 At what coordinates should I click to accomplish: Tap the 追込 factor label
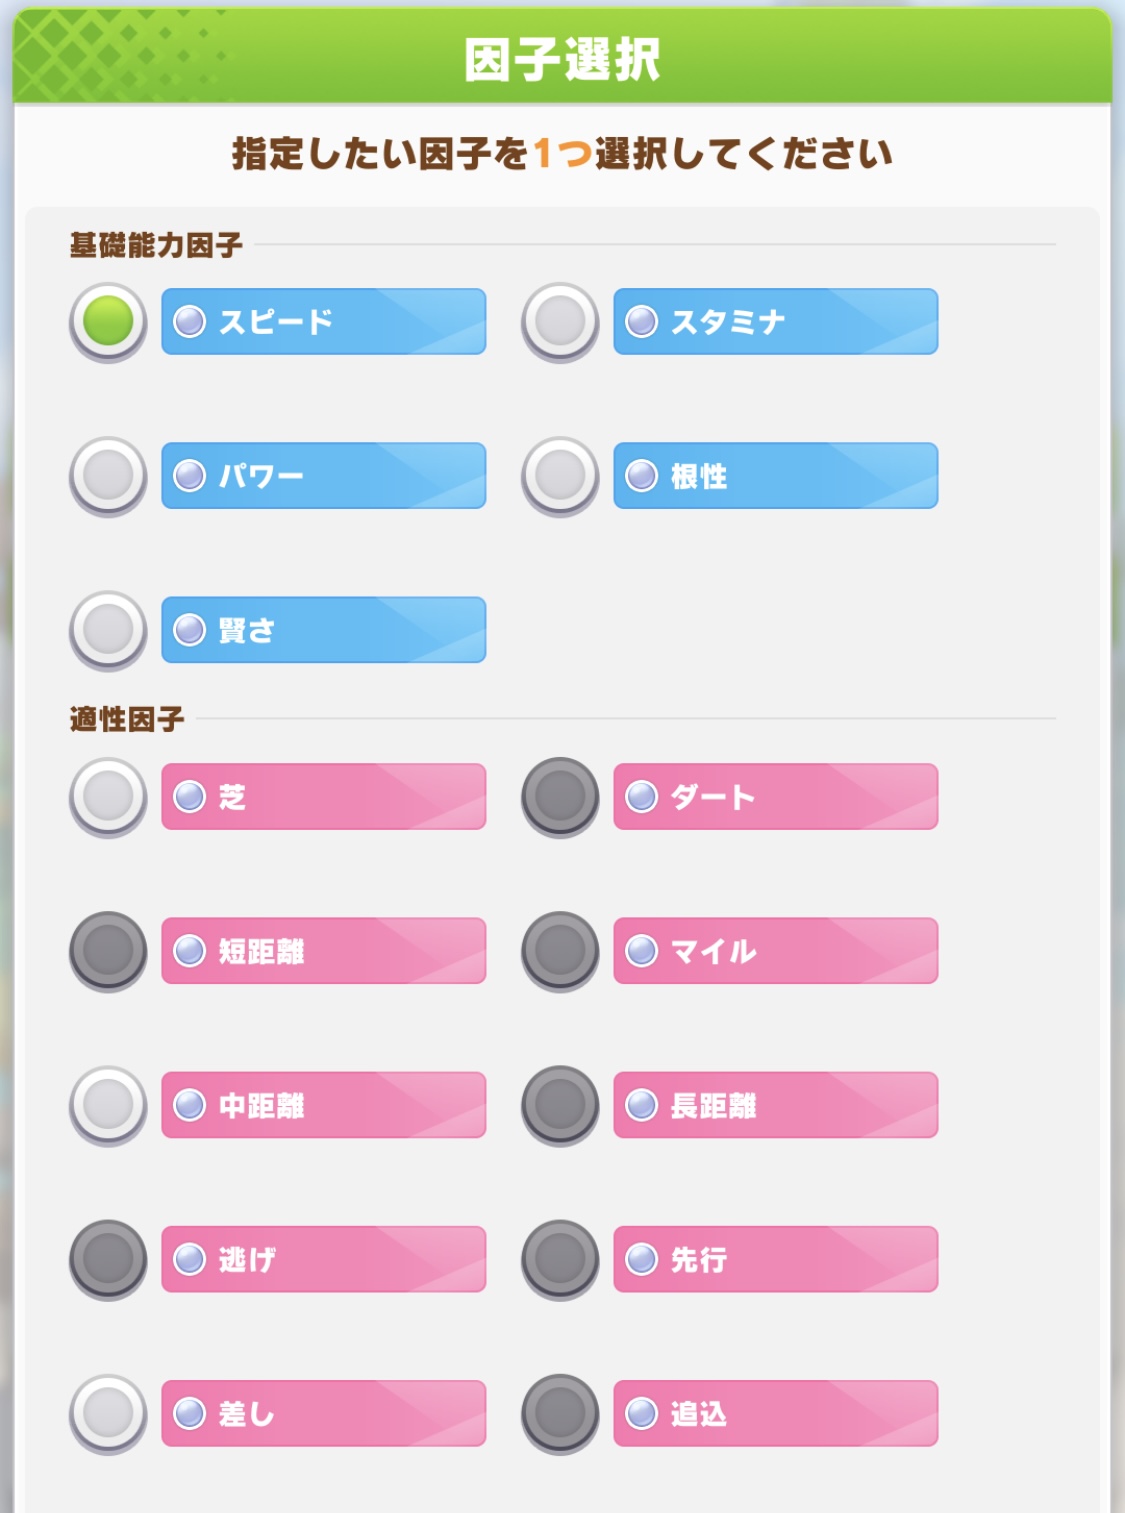coord(775,1413)
